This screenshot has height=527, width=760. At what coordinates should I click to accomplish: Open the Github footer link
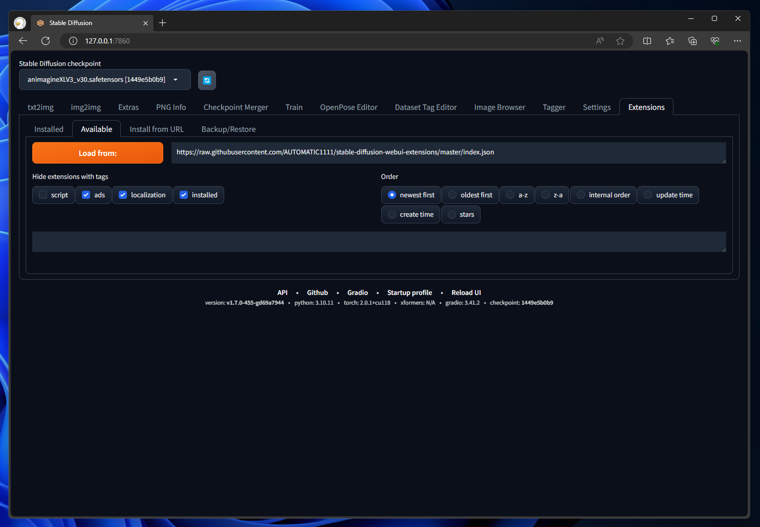click(317, 292)
